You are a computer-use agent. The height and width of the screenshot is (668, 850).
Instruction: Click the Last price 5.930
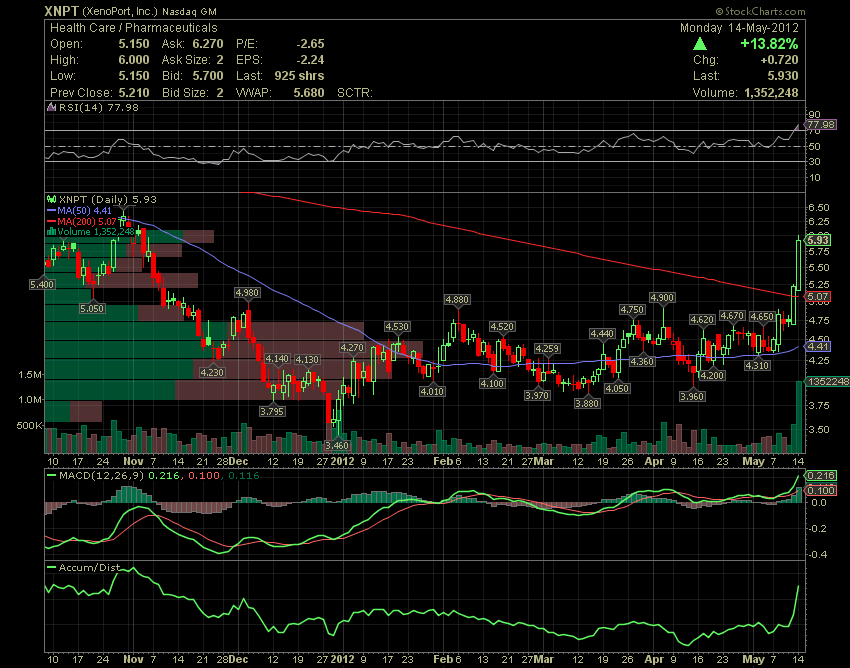783,76
